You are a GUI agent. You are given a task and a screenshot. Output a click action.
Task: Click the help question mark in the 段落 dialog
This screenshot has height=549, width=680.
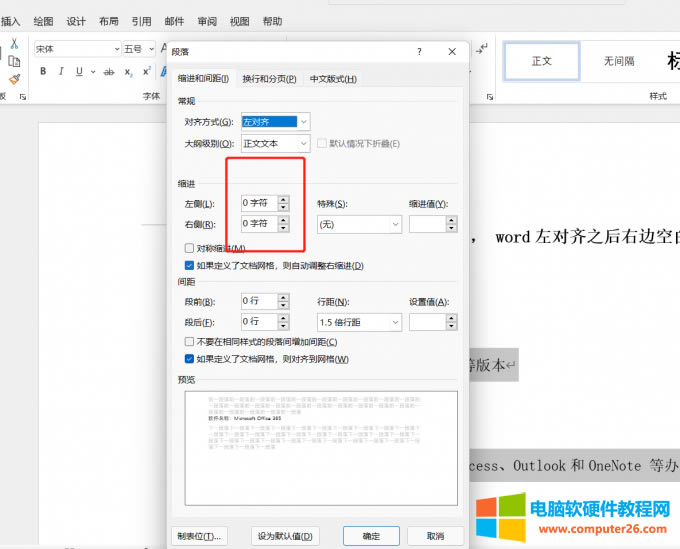(419, 52)
